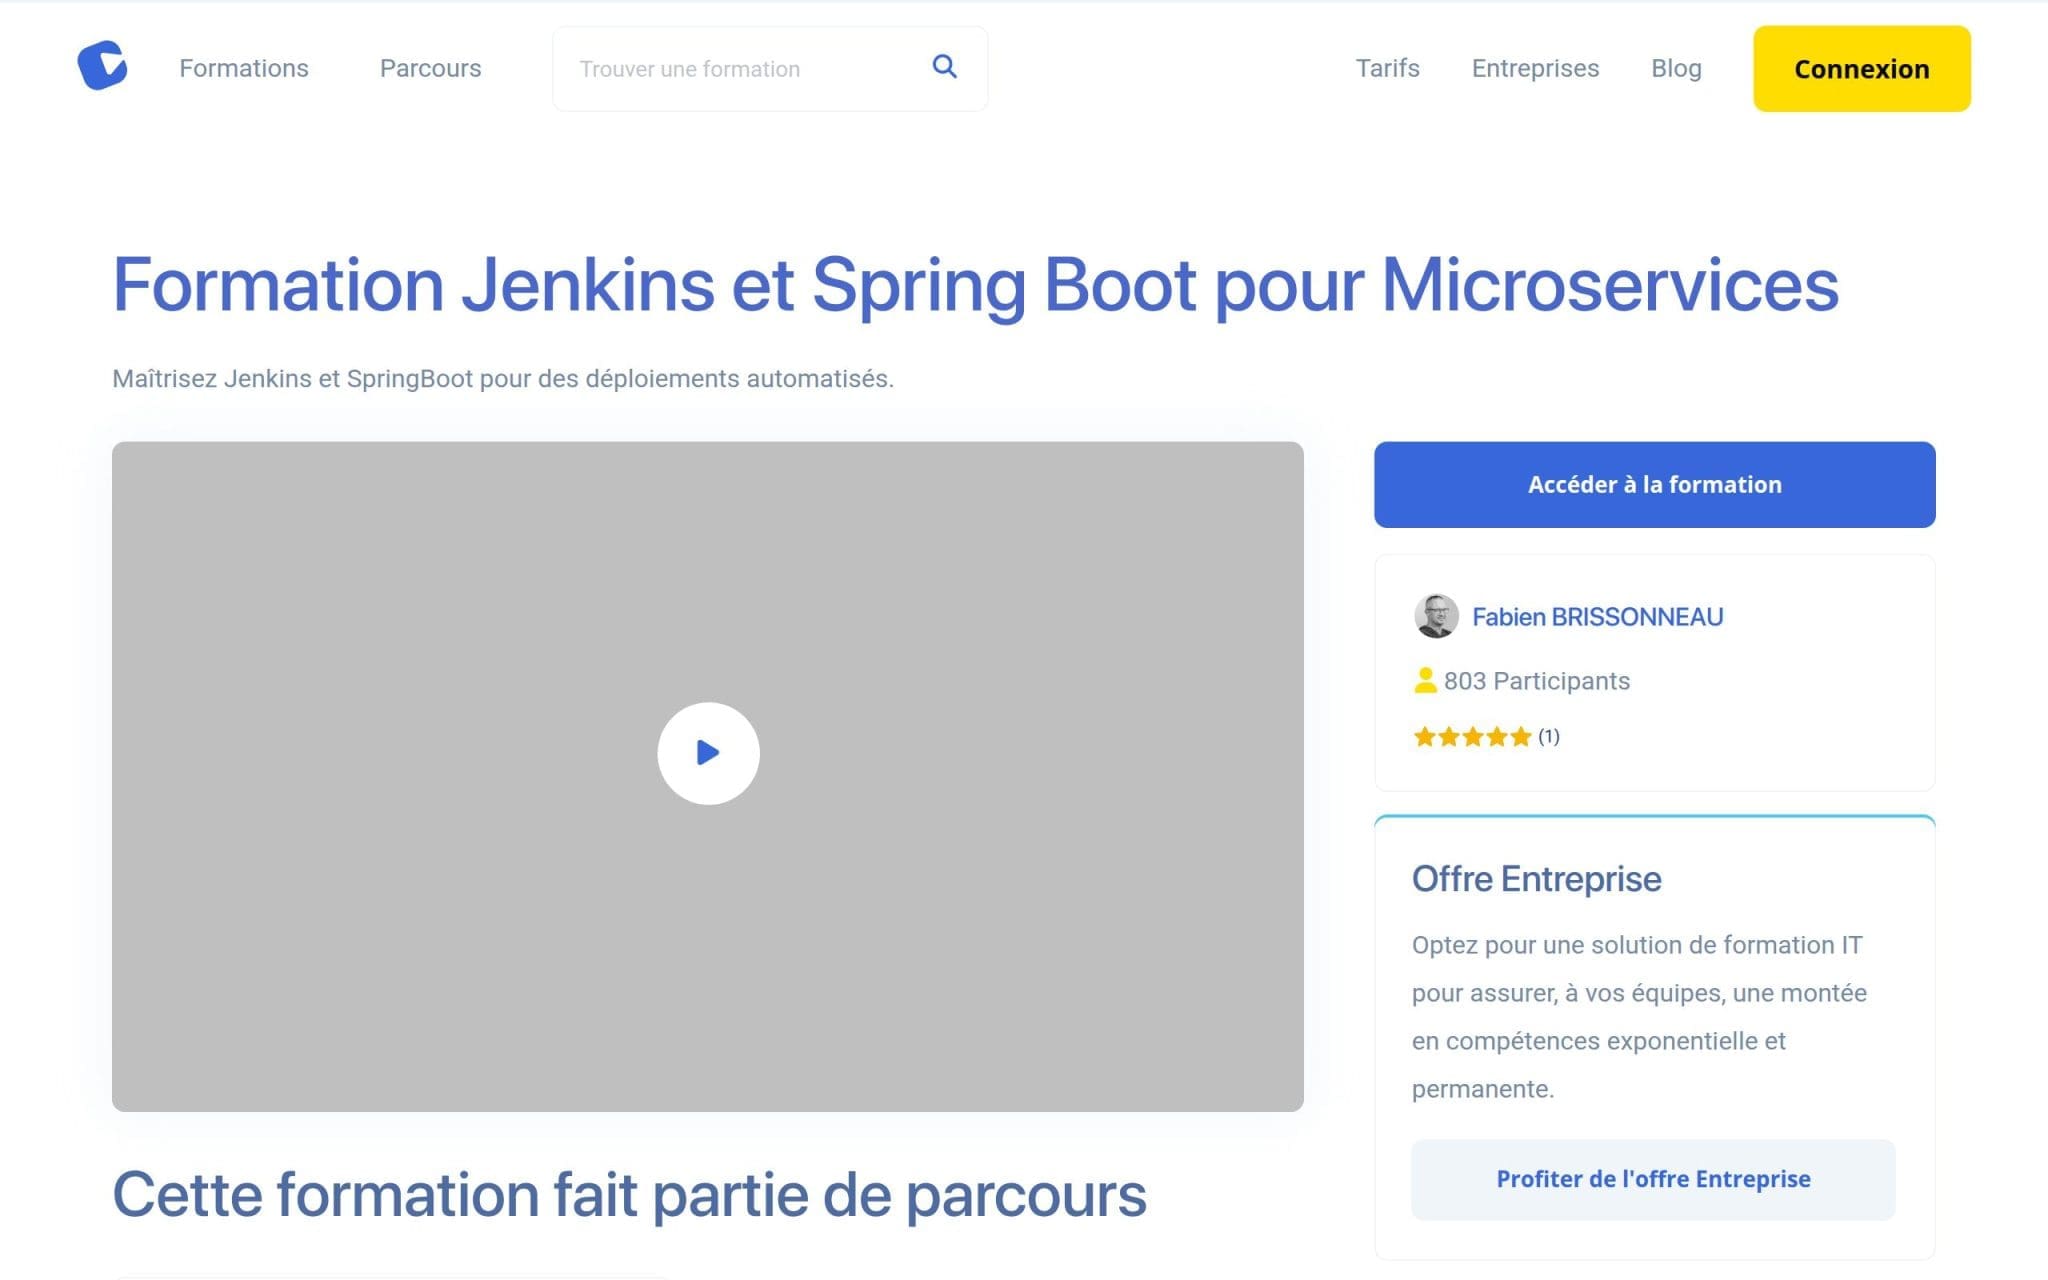Click the blue site logo
The width and height of the screenshot is (2048, 1280).
102,66
